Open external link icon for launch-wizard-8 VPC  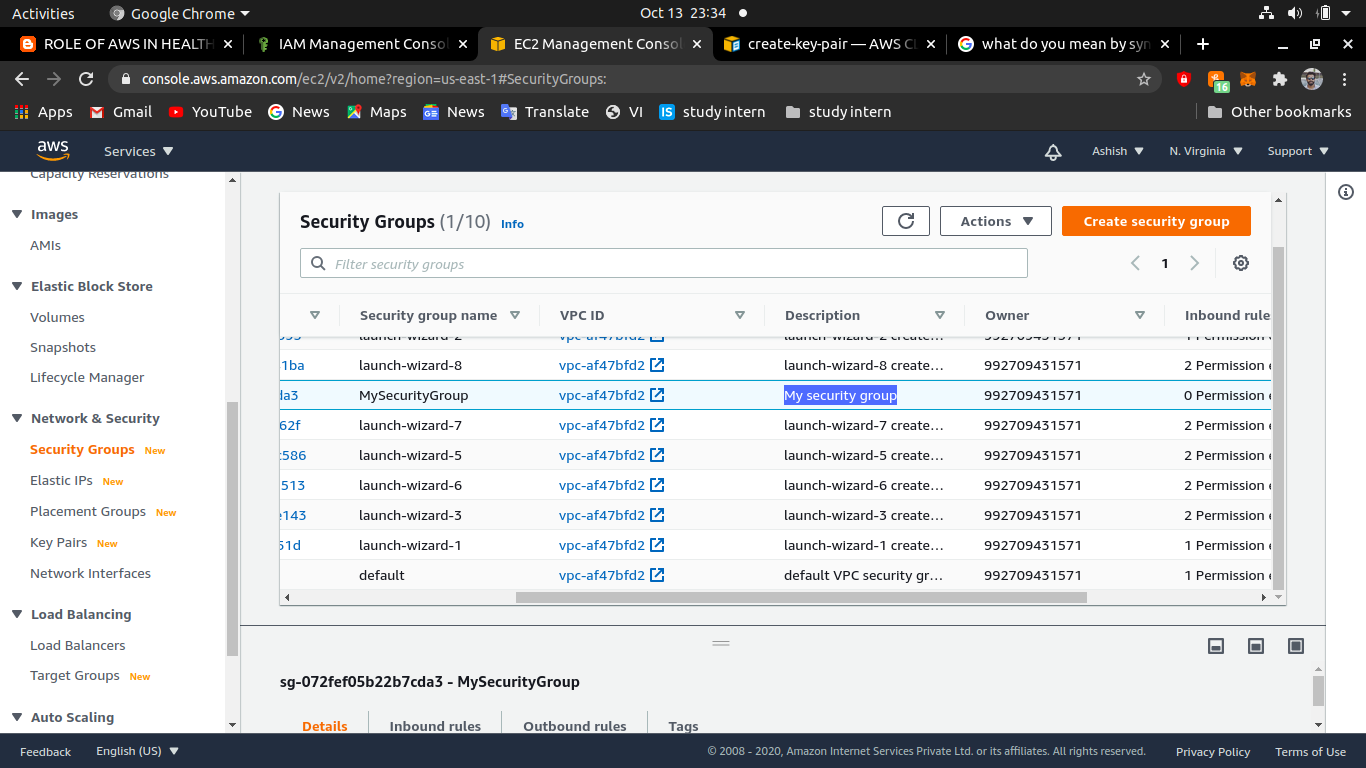coord(657,365)
